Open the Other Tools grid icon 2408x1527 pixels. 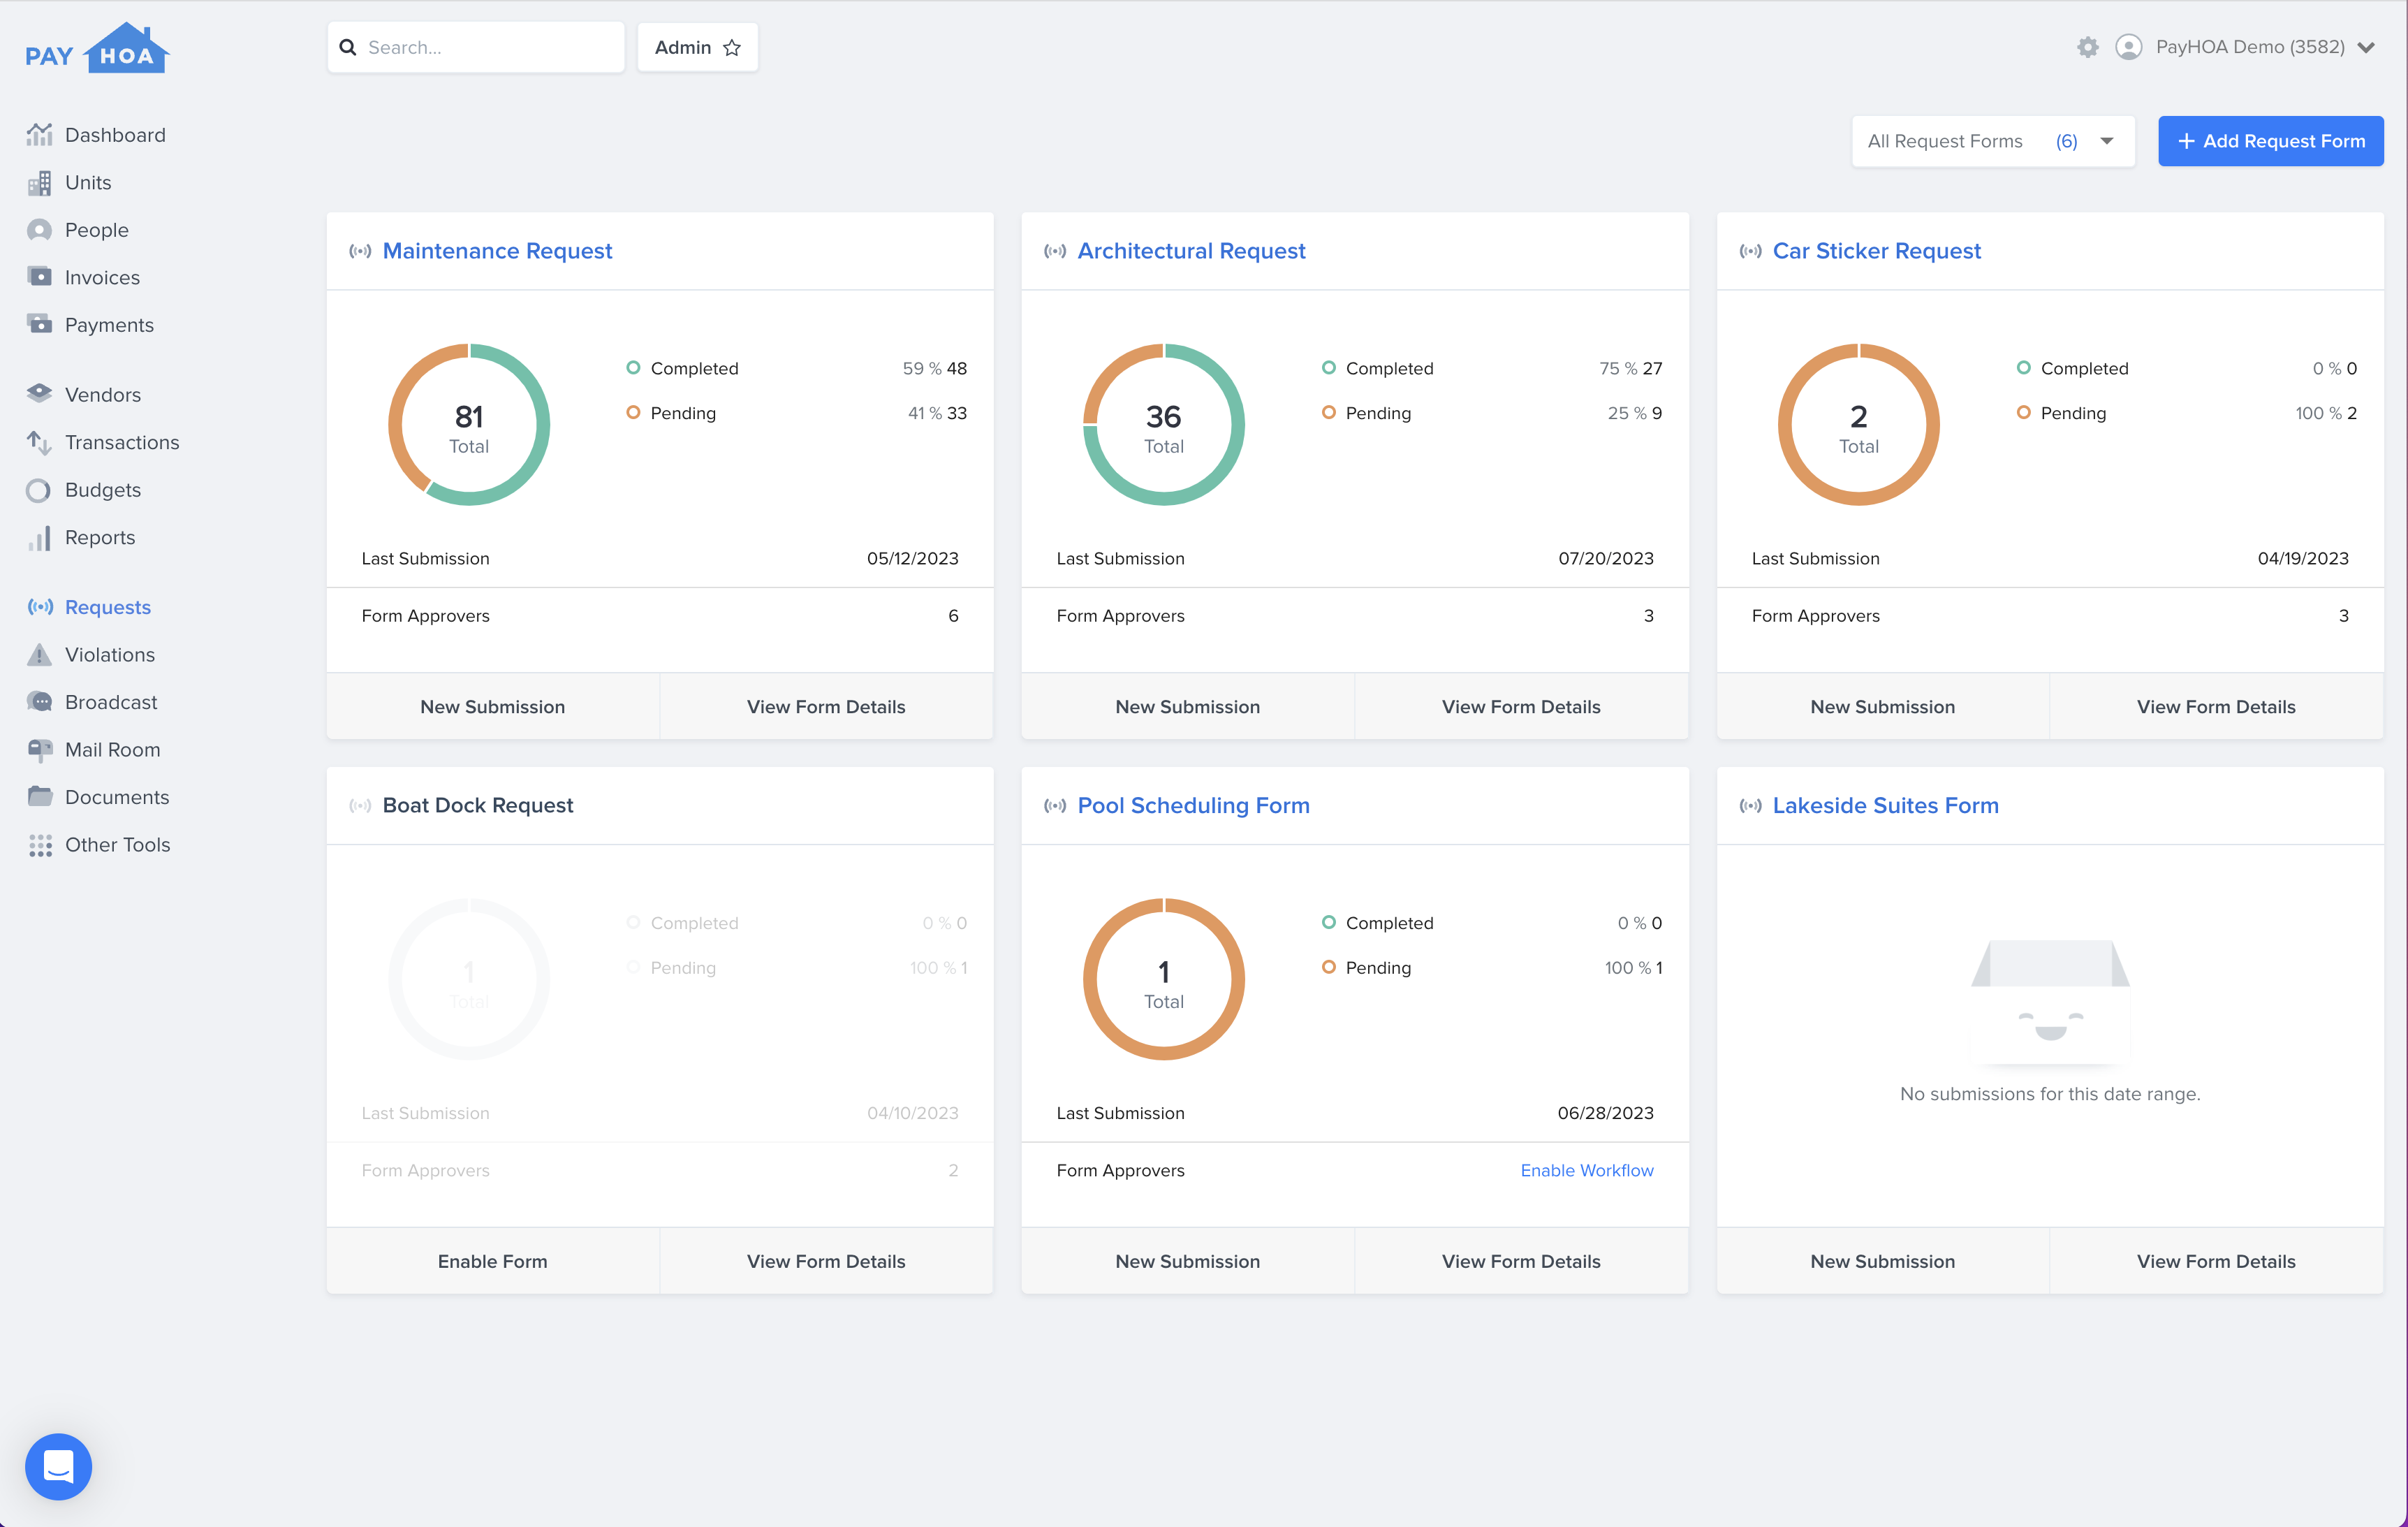pyautogui.click(x=40, y=844)
